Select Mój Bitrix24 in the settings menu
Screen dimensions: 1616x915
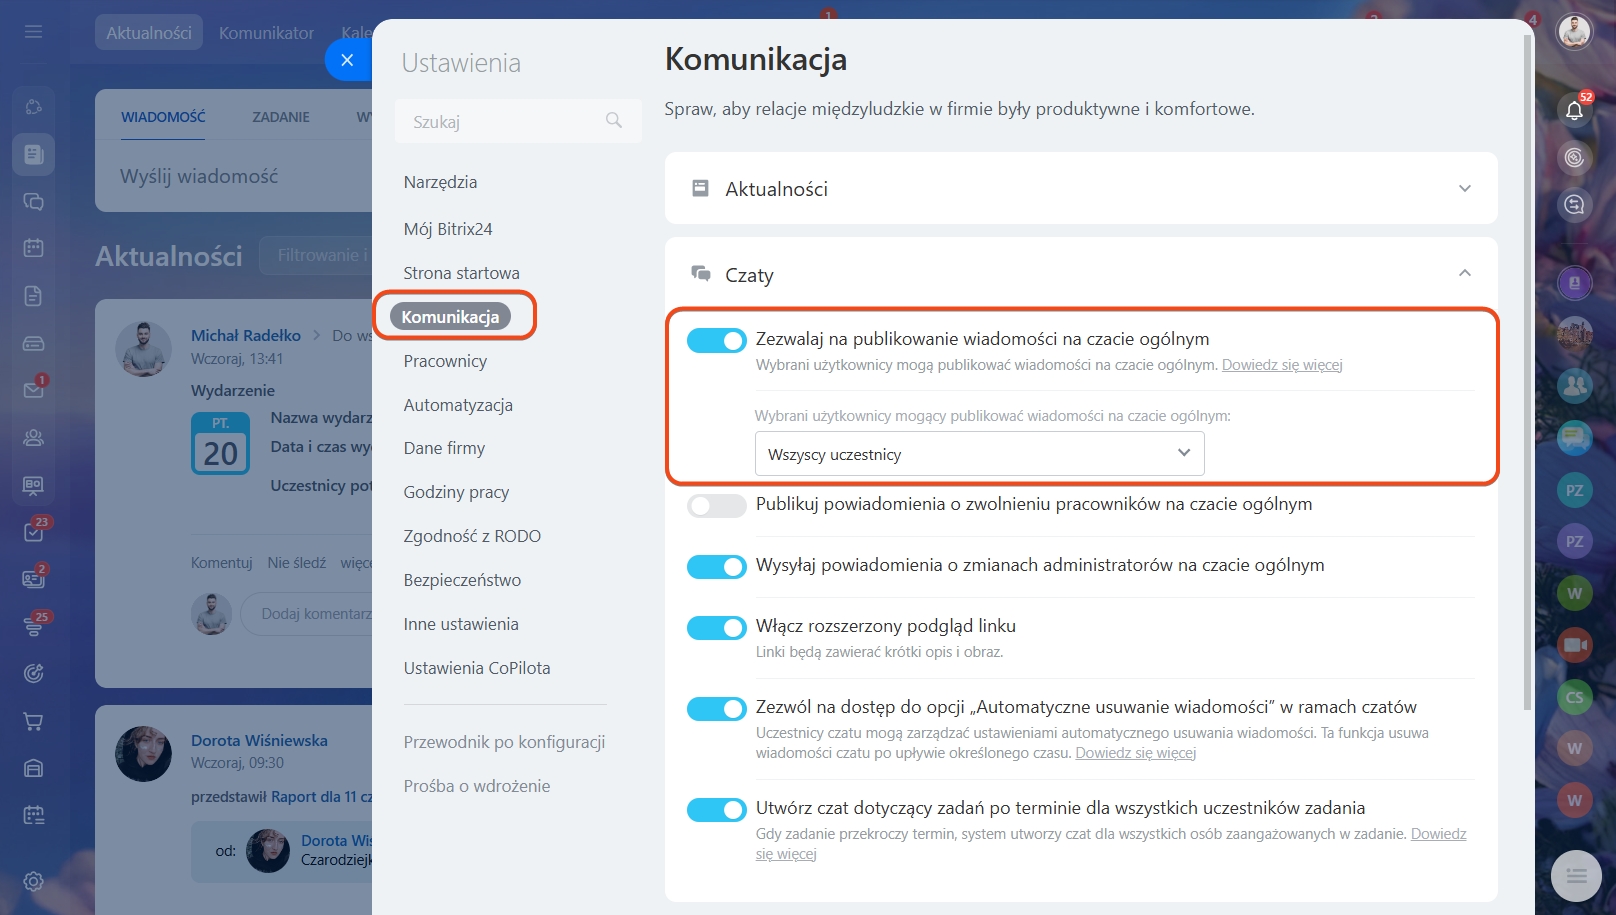pyautogui.click(x=448, y=229)
